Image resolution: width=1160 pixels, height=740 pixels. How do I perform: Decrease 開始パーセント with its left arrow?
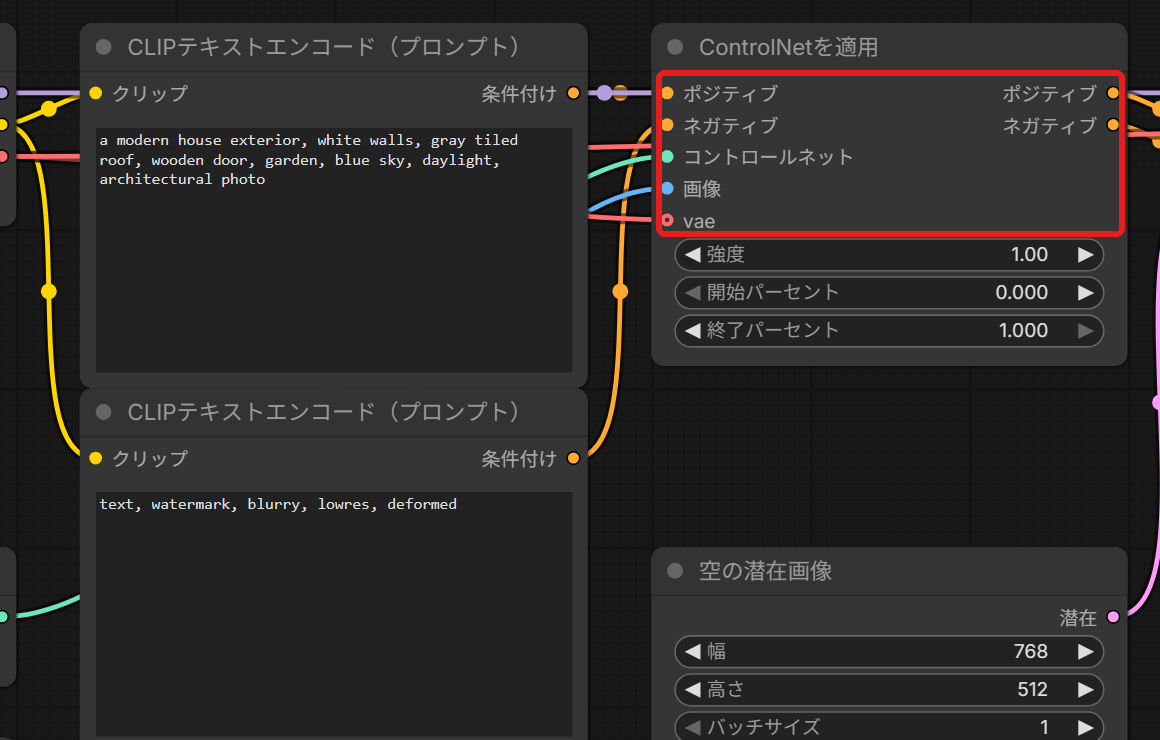692,292
